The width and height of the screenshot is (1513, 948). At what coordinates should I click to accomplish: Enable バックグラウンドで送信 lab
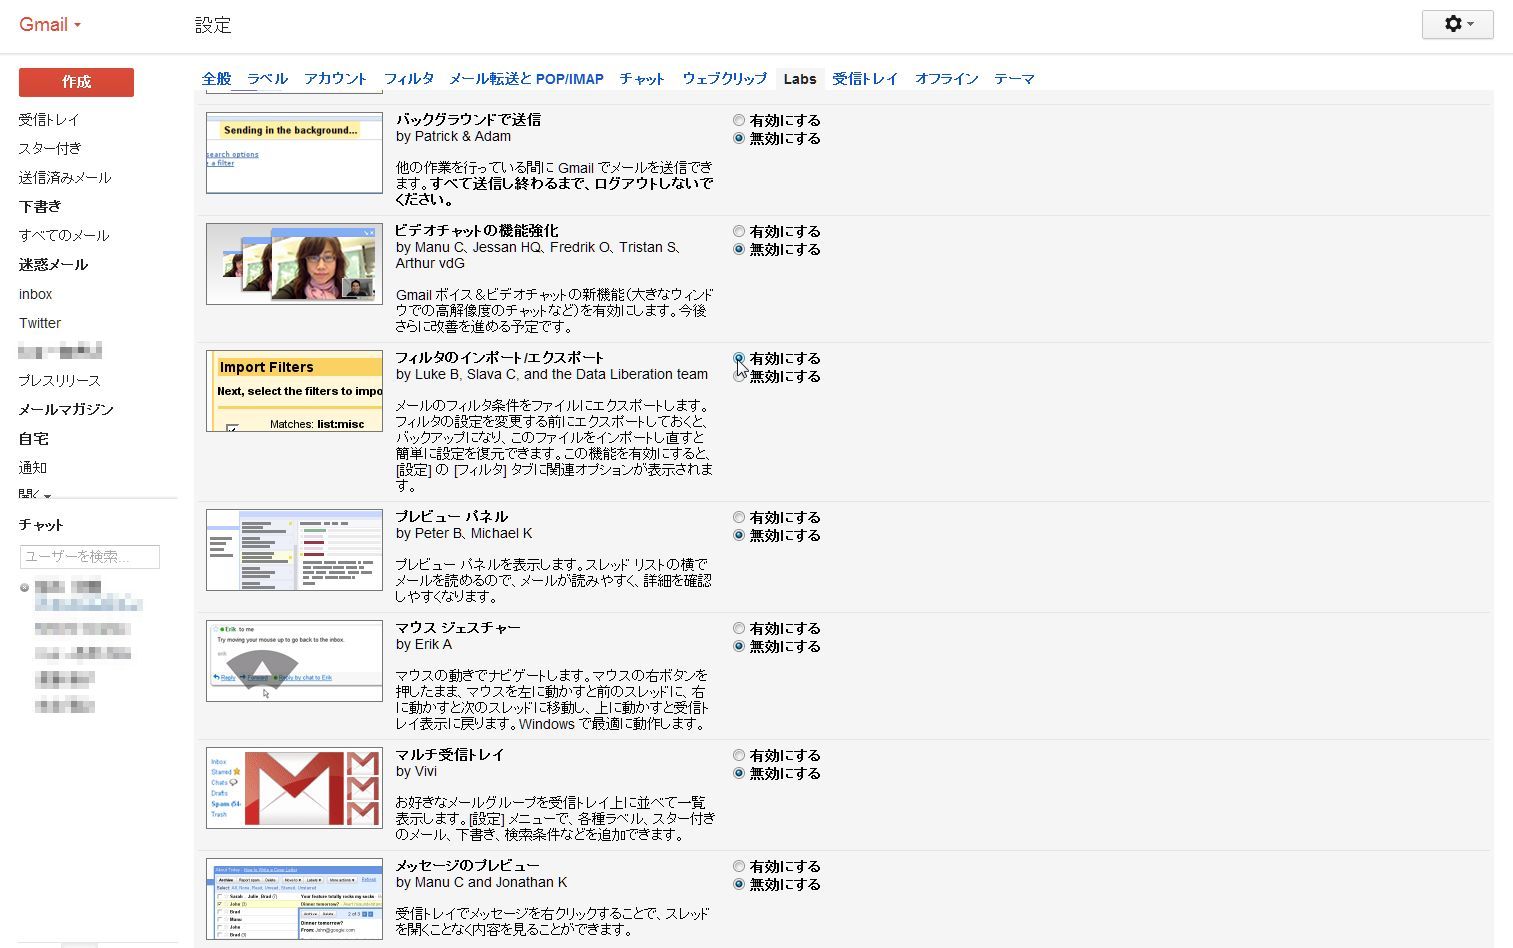click(x=739, y=120)
